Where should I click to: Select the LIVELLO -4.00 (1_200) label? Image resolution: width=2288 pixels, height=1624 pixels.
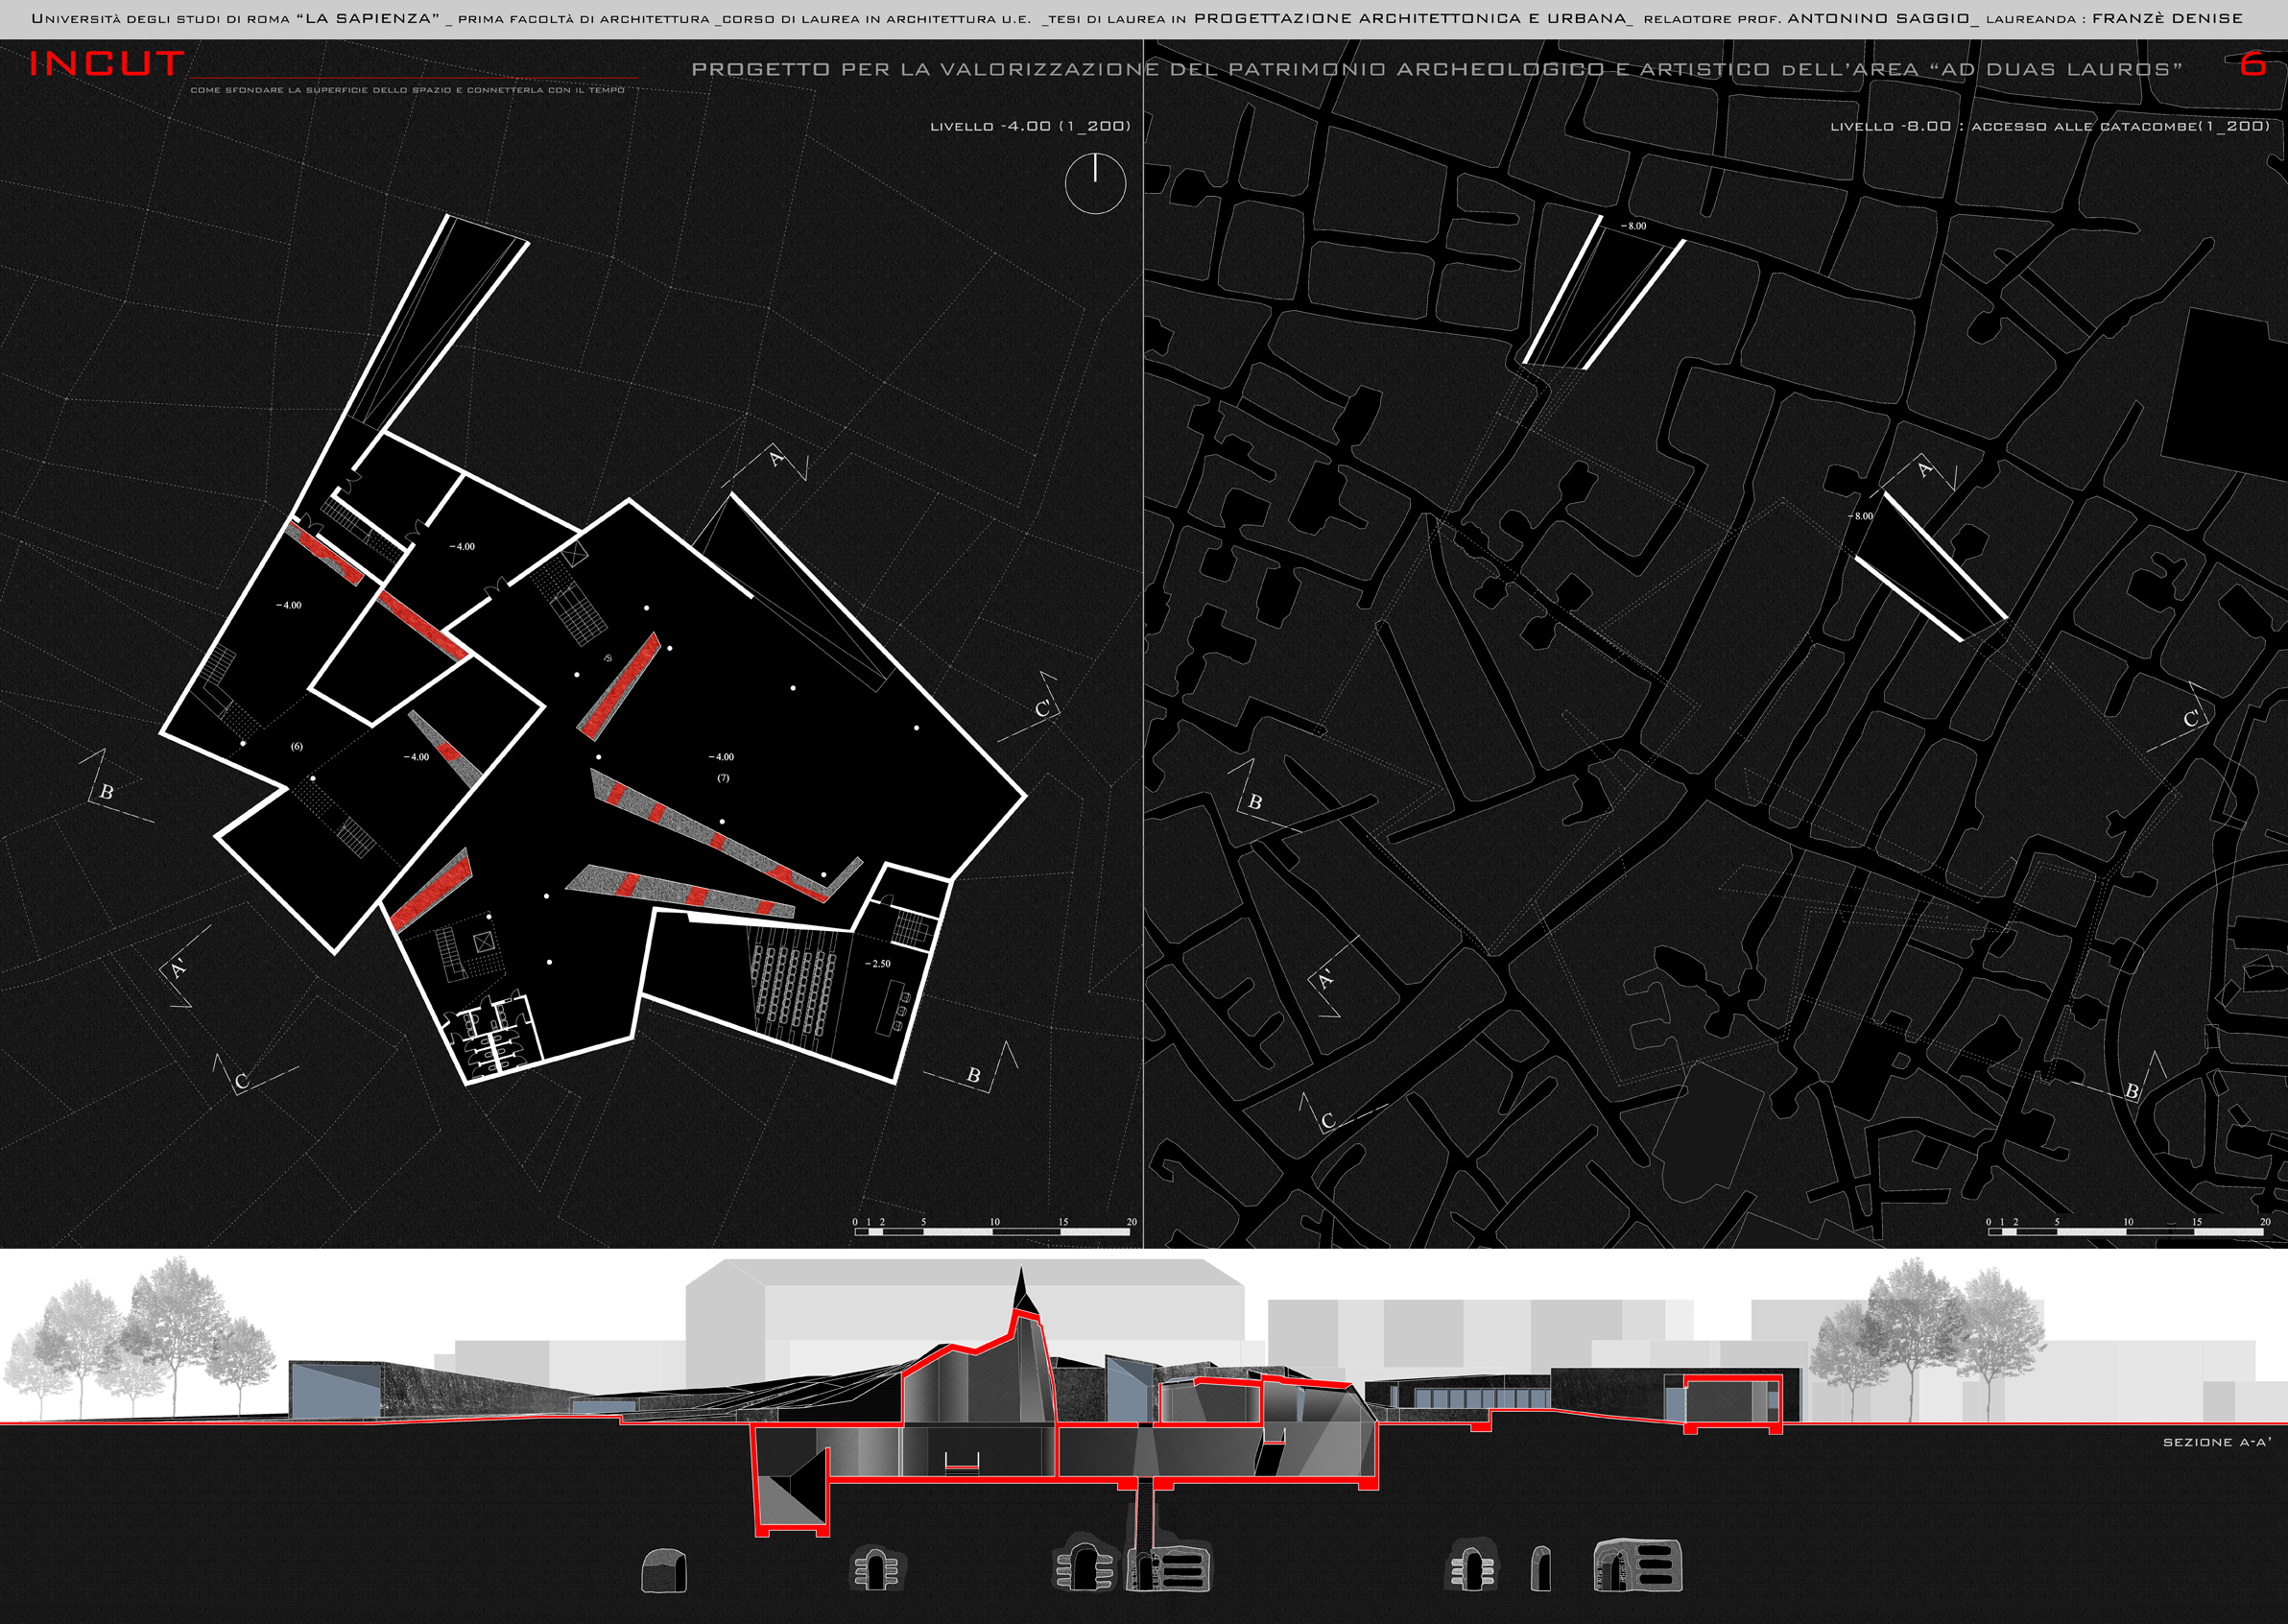tap(1030, 126)
